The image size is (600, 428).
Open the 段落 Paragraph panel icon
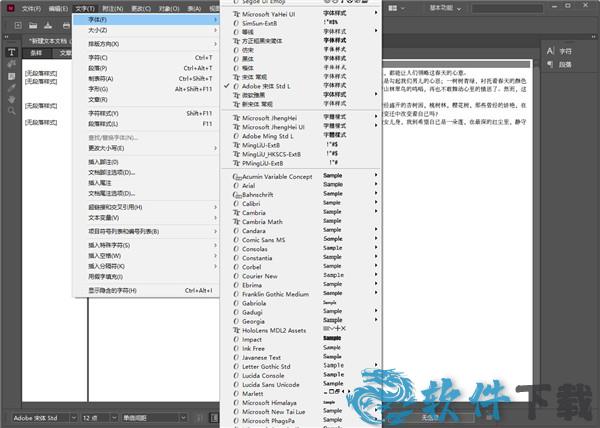click(x=551, y=64)
